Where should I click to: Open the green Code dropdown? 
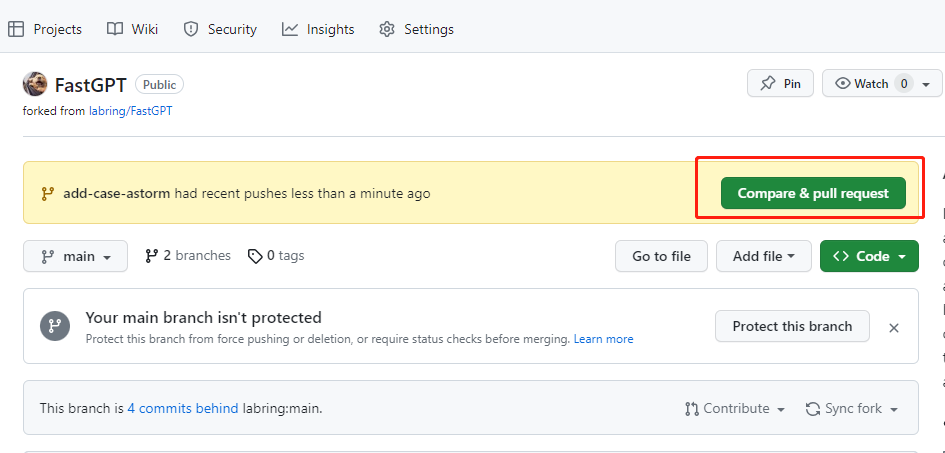[869, 256]
